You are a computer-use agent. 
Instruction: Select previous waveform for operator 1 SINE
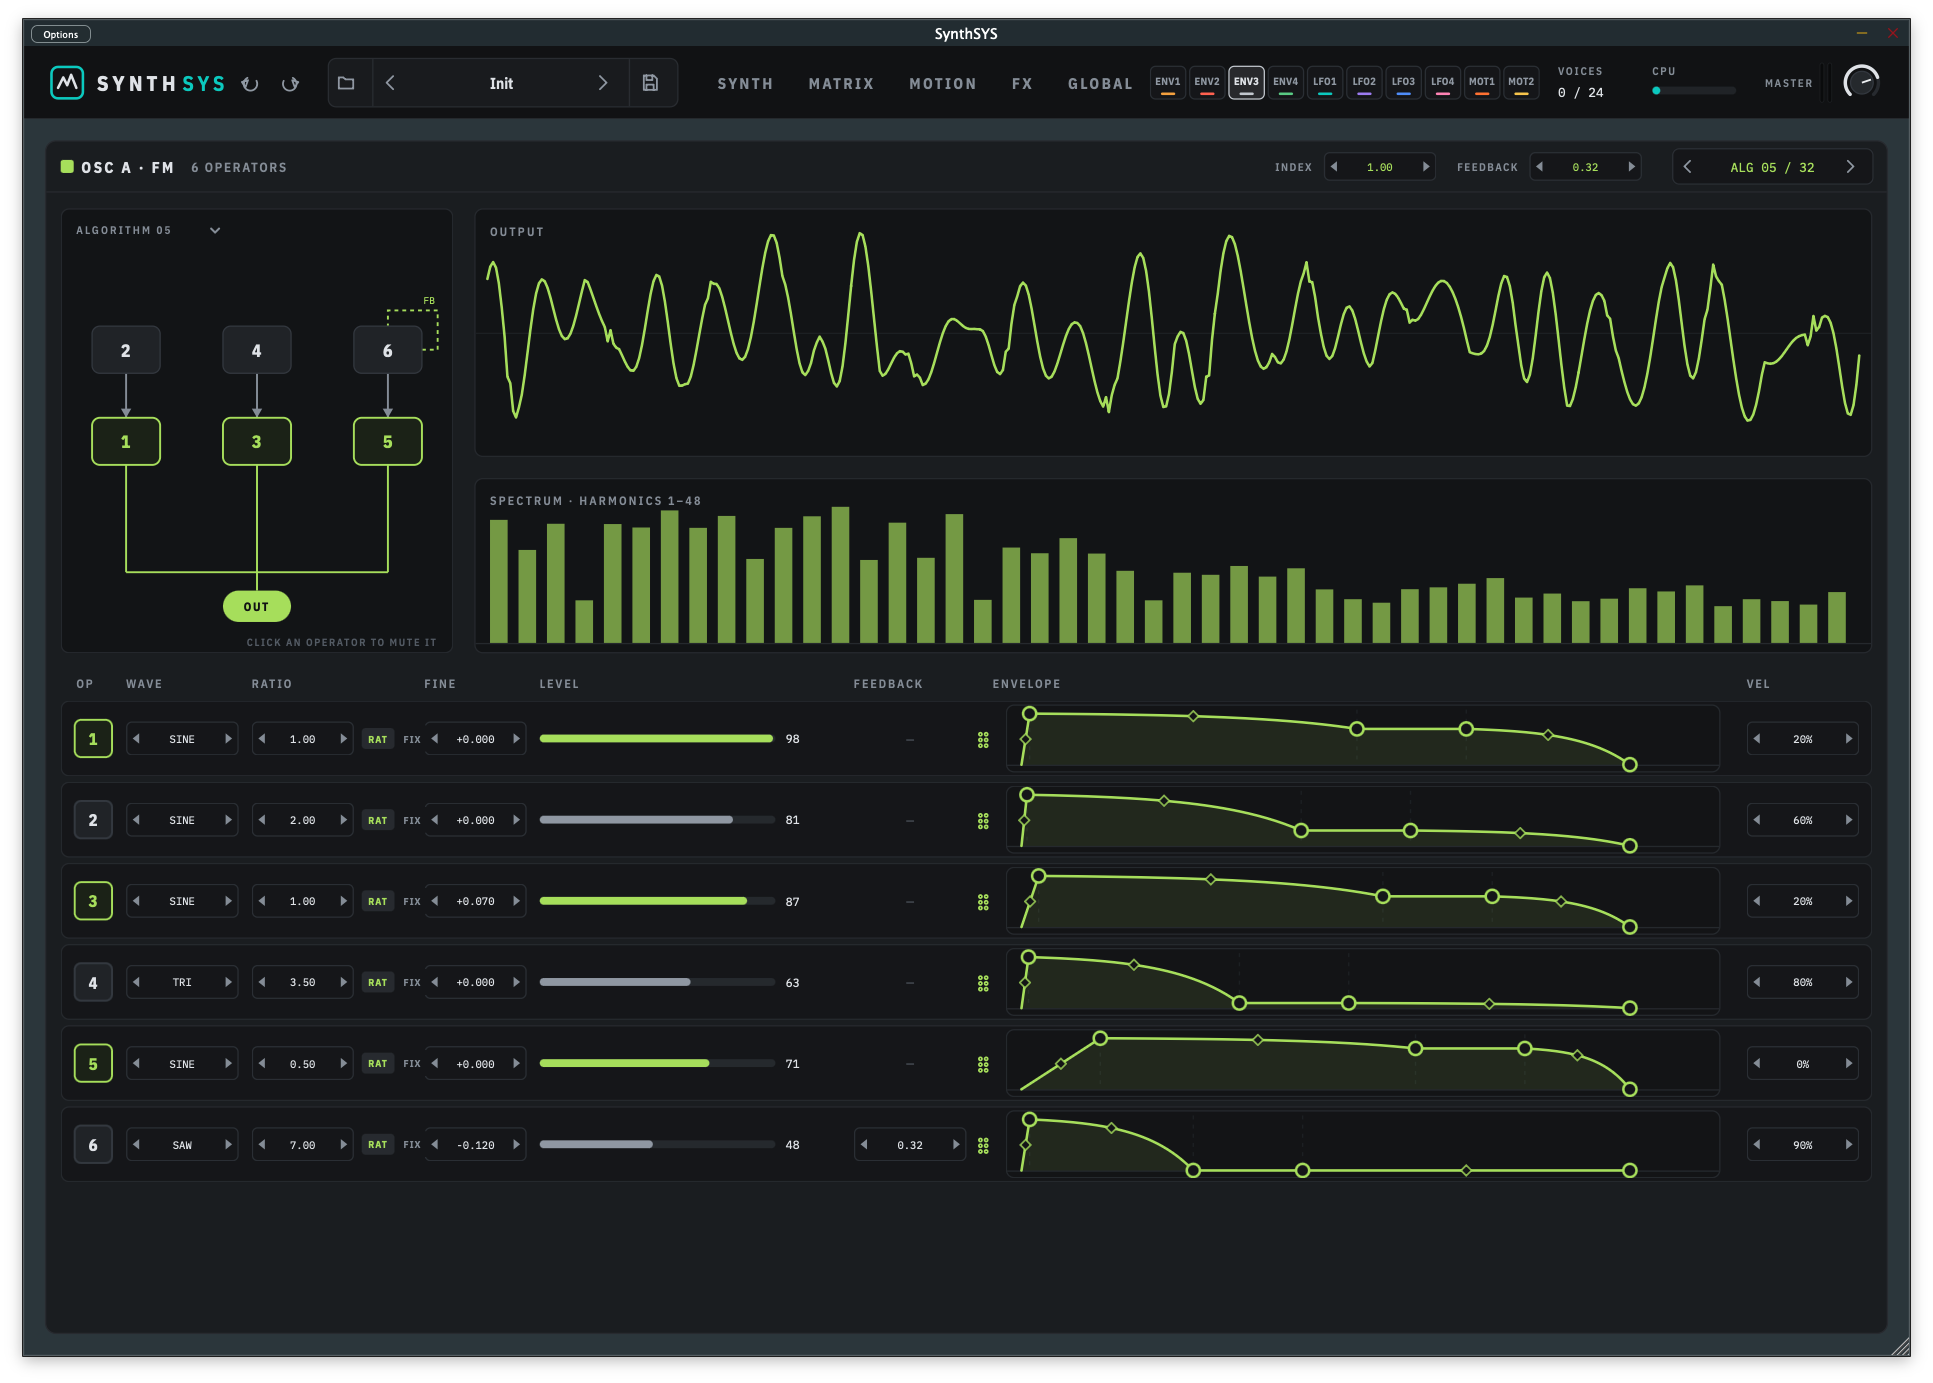point(137,739)
